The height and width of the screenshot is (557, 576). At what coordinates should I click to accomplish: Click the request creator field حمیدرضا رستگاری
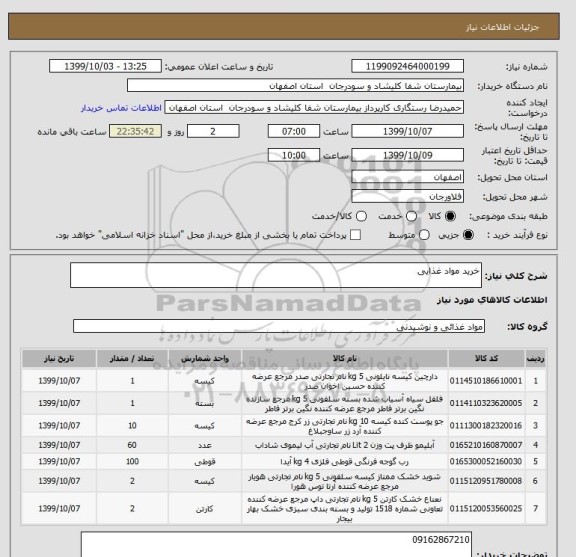pos(314,108)
